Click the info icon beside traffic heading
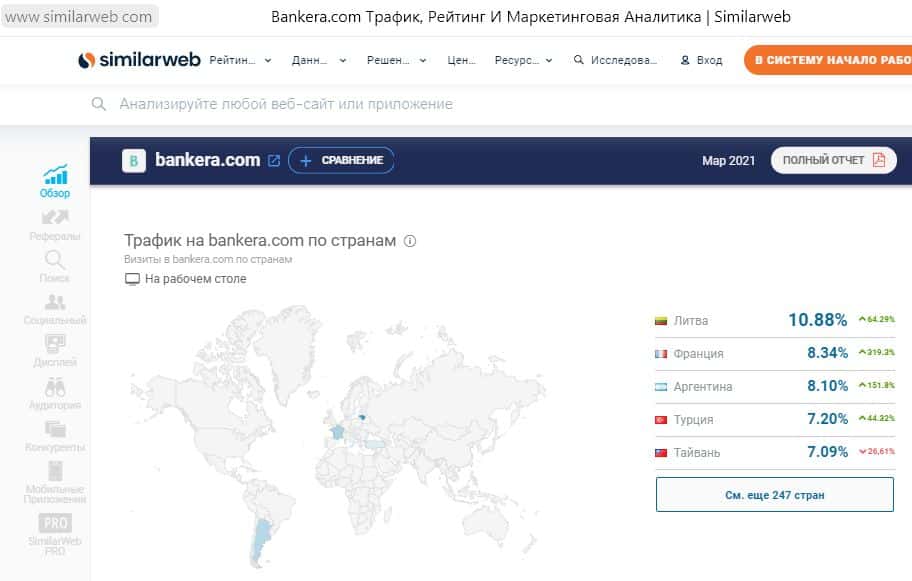912x581 pixels. pyautogui.click(x=410, y=241)
